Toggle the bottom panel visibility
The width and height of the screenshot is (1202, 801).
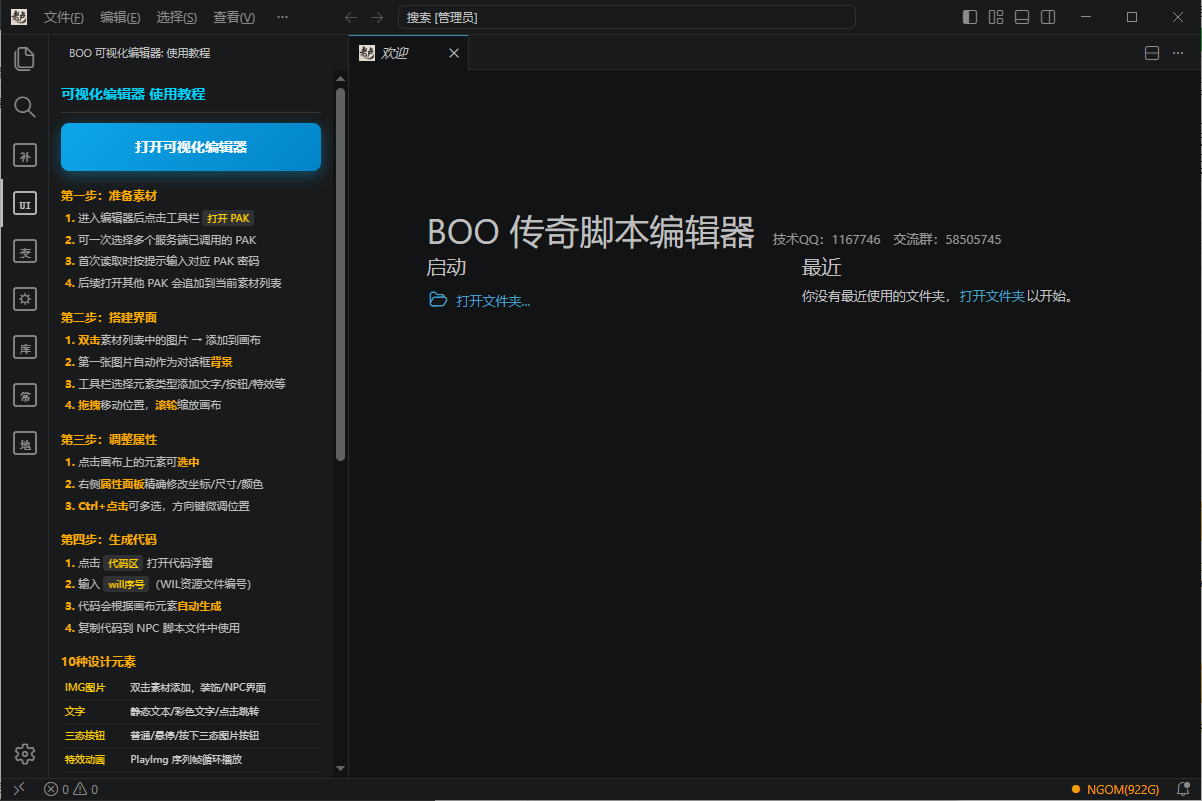1022,17
